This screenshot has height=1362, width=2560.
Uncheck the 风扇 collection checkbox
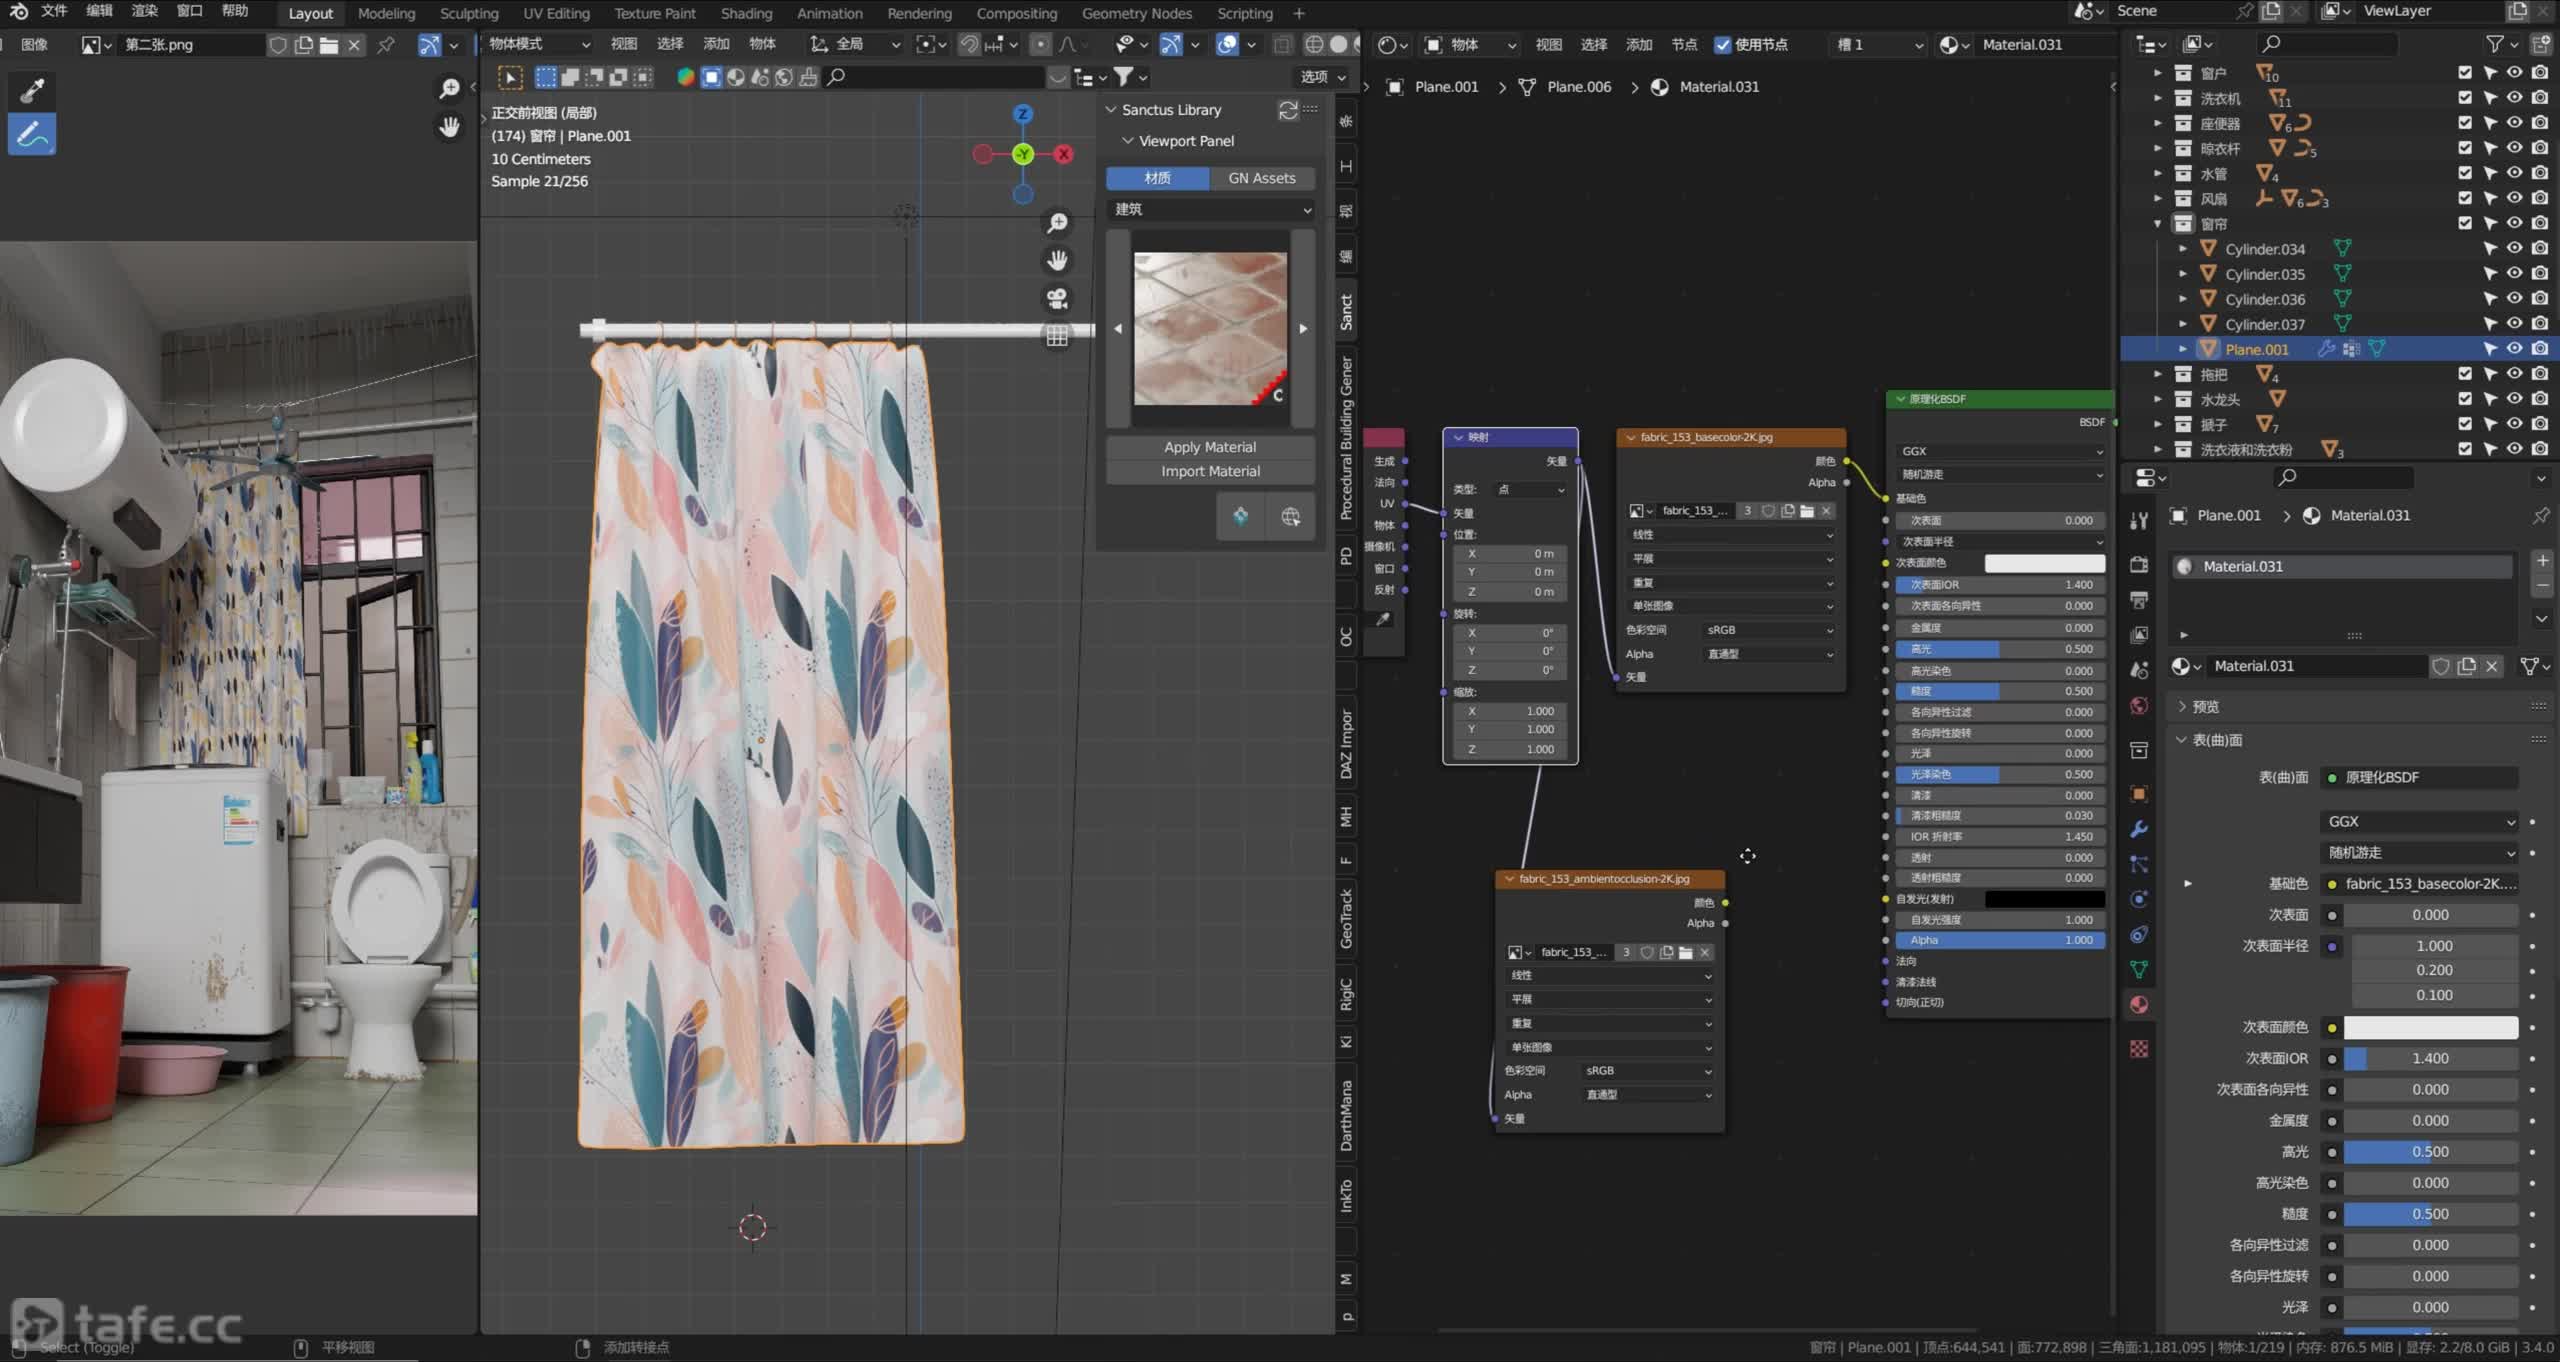[2465, 198]
